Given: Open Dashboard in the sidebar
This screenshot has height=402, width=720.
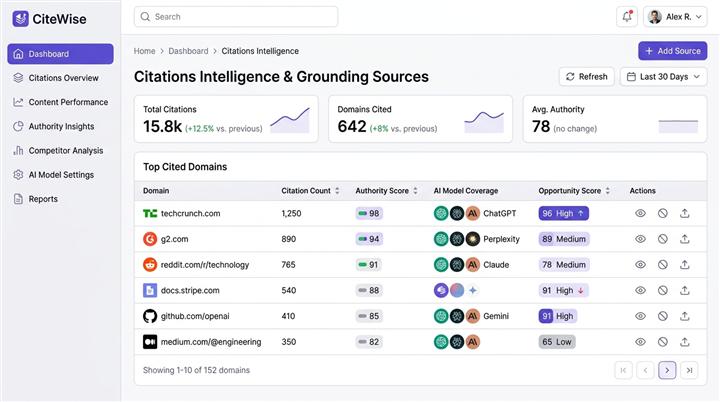Looking at the screenshot, I should tap(60, 54).
